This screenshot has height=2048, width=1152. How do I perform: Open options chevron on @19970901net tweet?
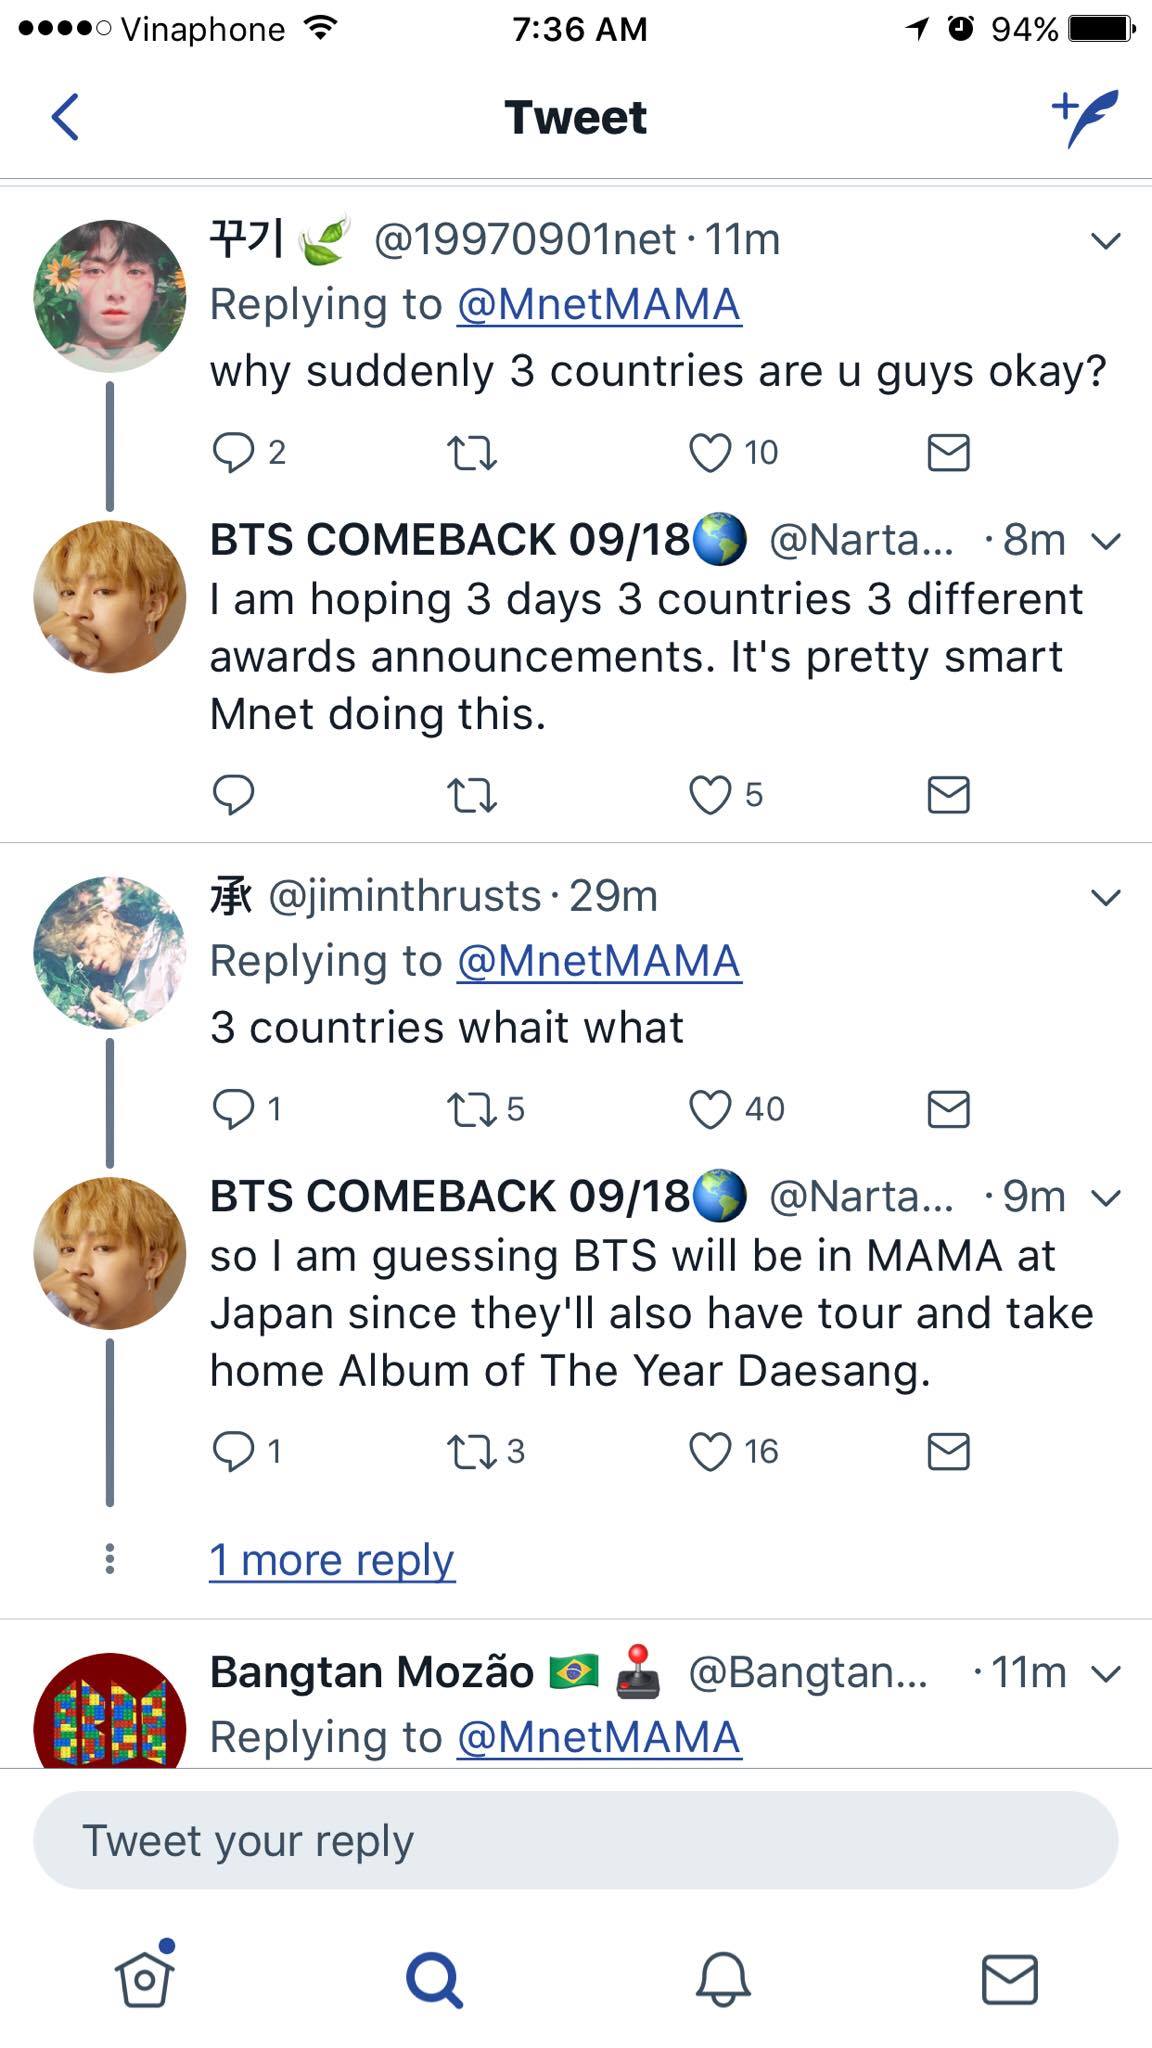coord(1105,241)
